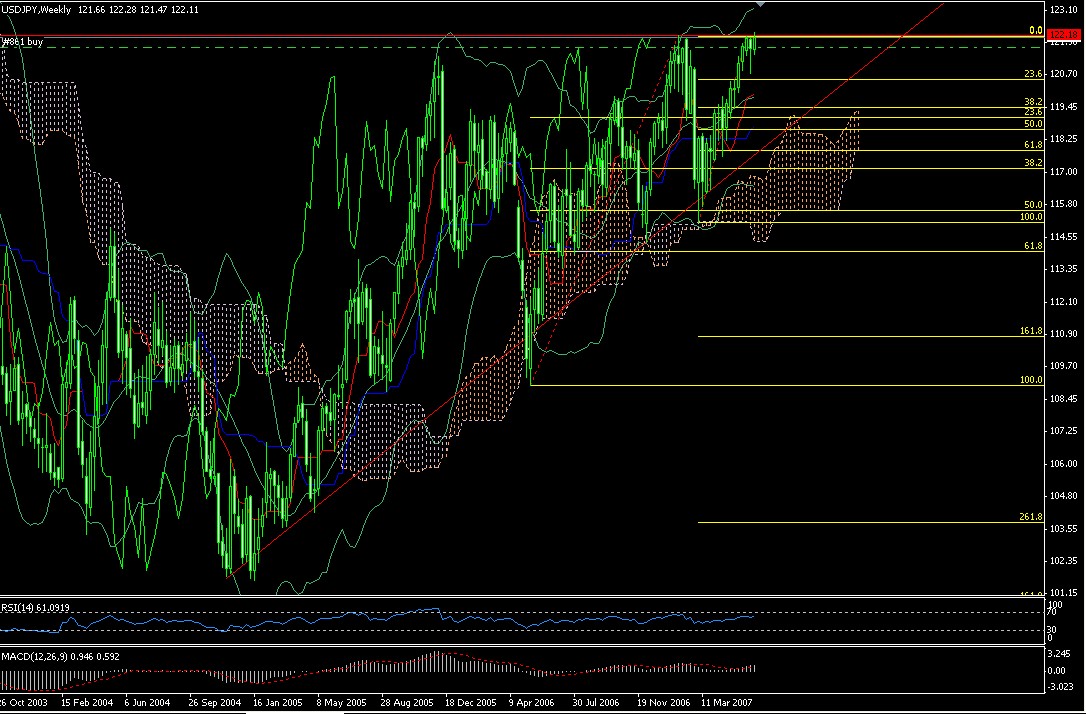Select the 0.0 Fibonacci level label

(x=1035, y=30)
